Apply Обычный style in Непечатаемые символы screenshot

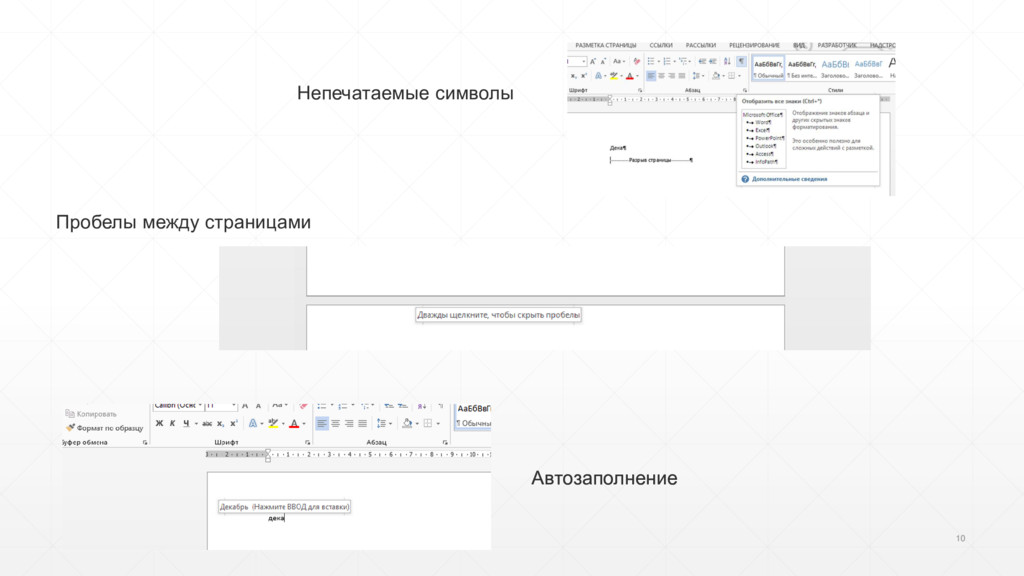click(768, 69)
